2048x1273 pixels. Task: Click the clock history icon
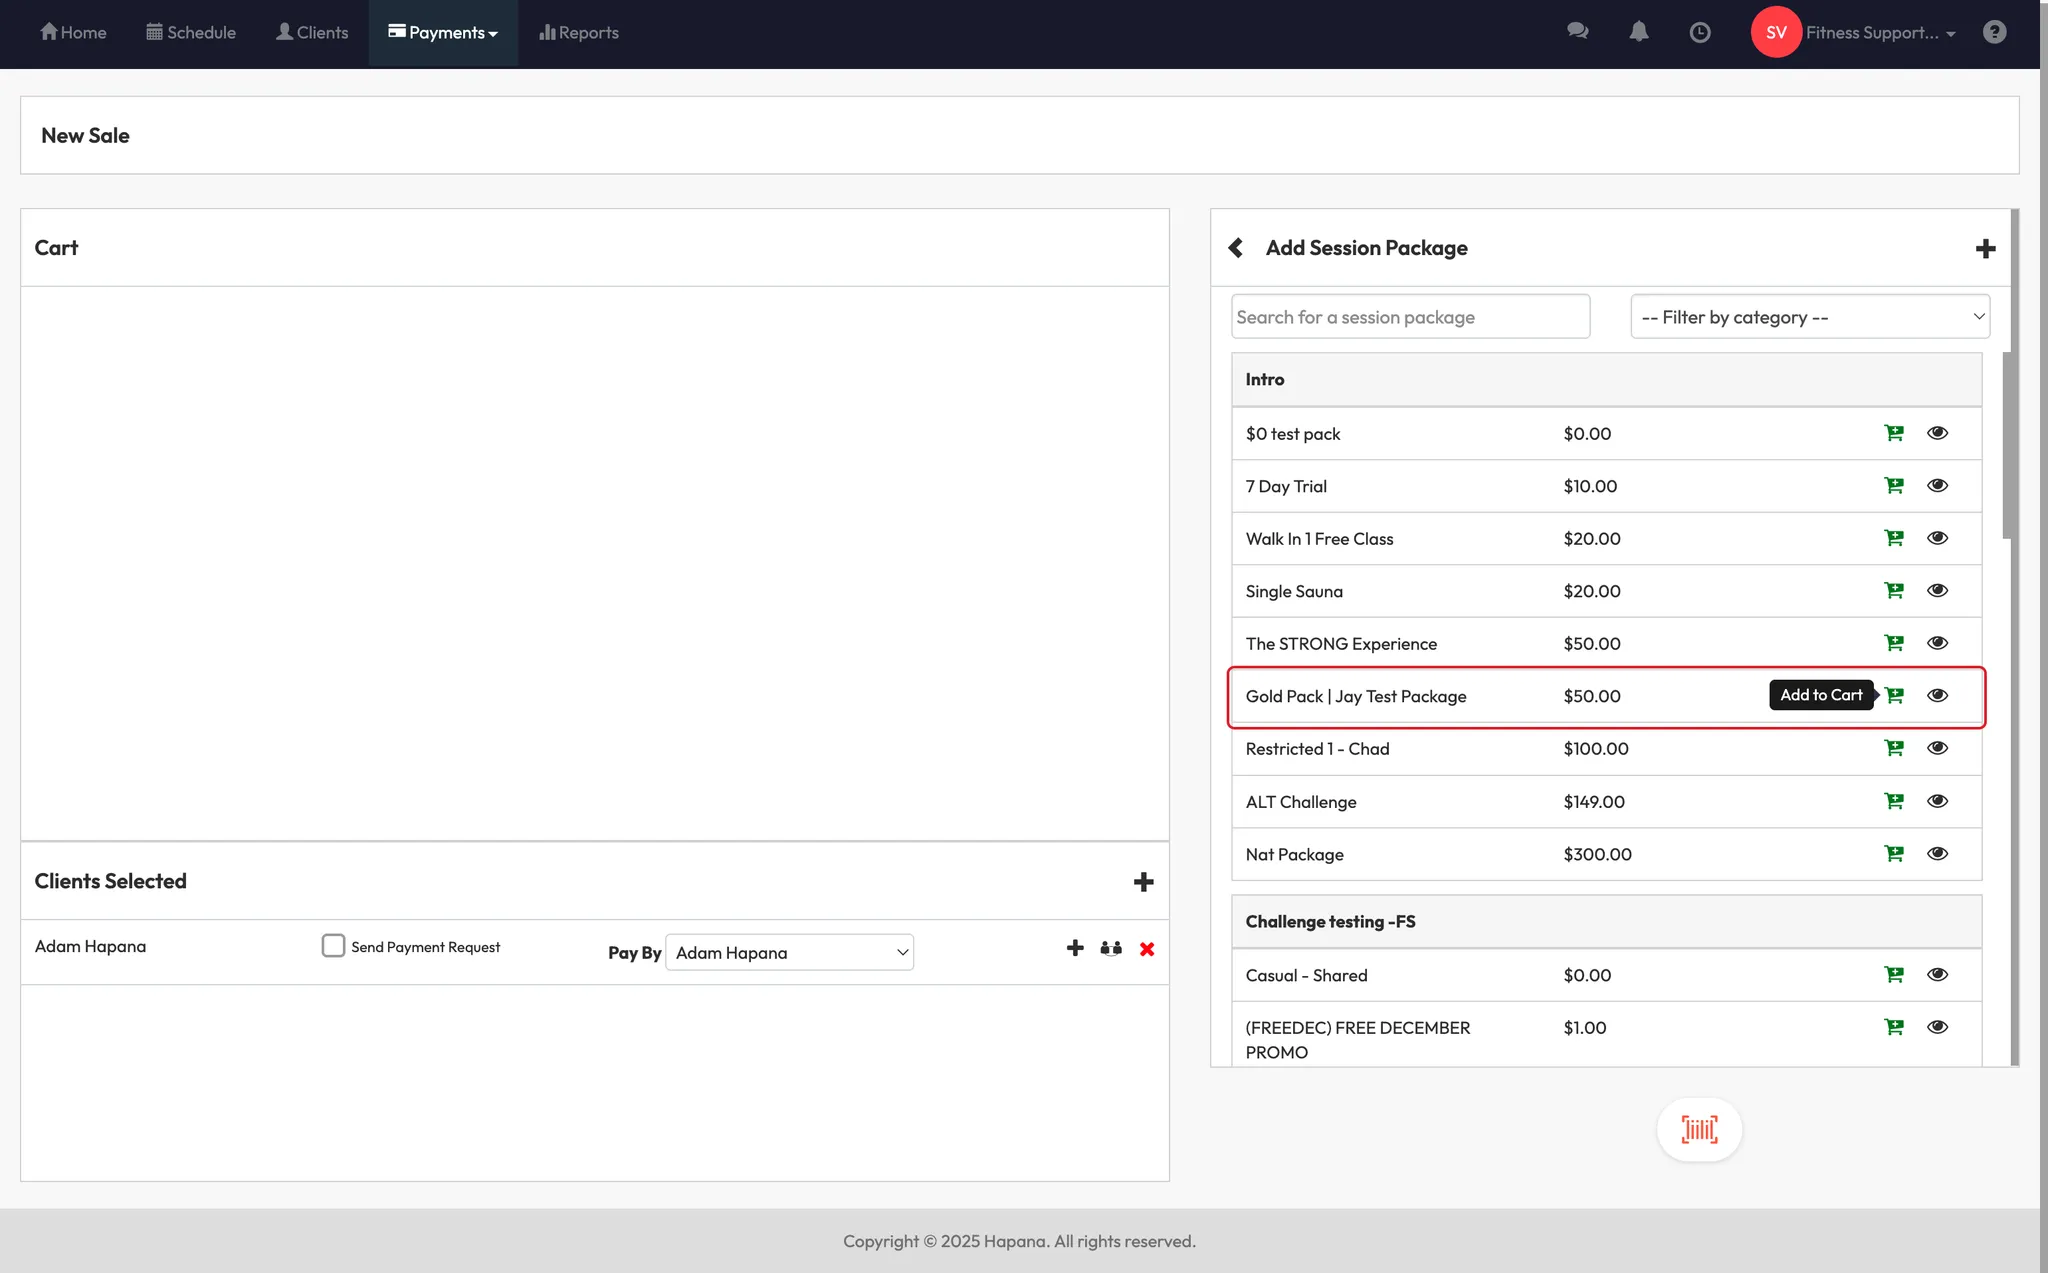[1699, 32]
